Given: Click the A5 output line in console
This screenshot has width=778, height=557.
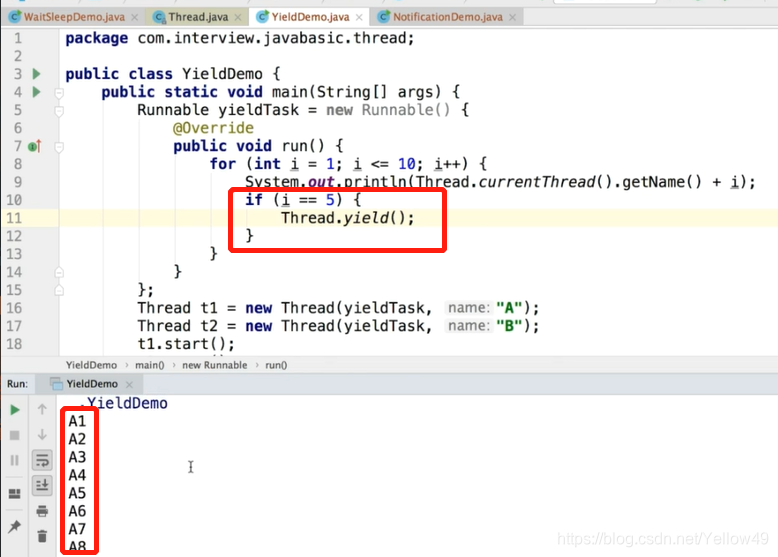Looking at the screenshot, I should [x=77, y=493].
